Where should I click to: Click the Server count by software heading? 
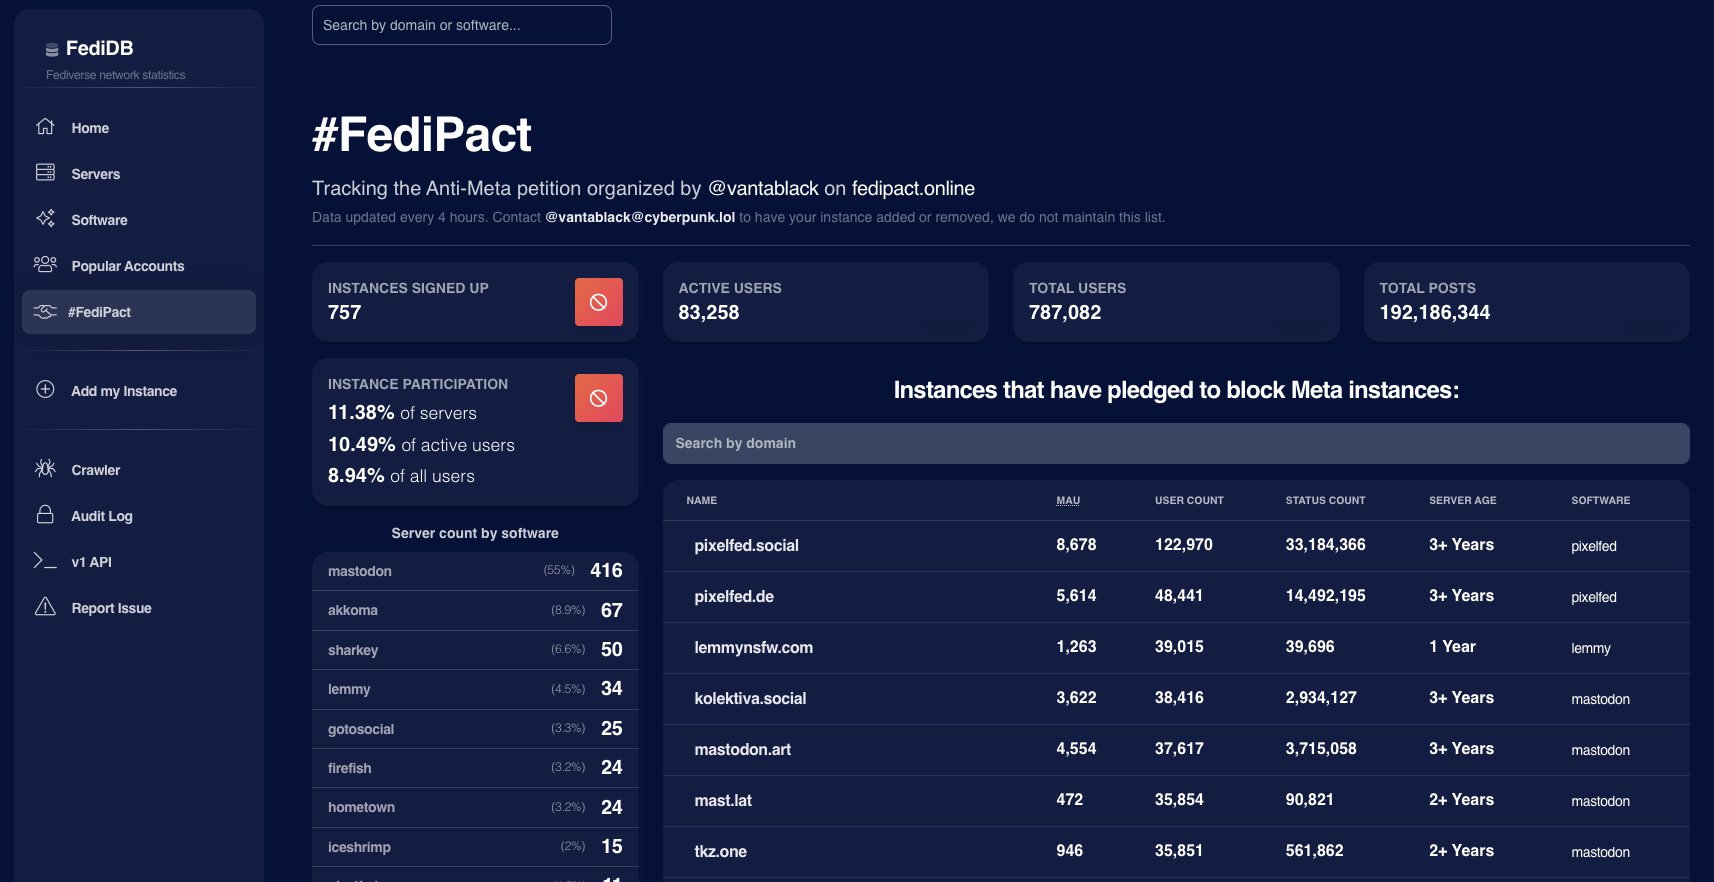(475, 533)
